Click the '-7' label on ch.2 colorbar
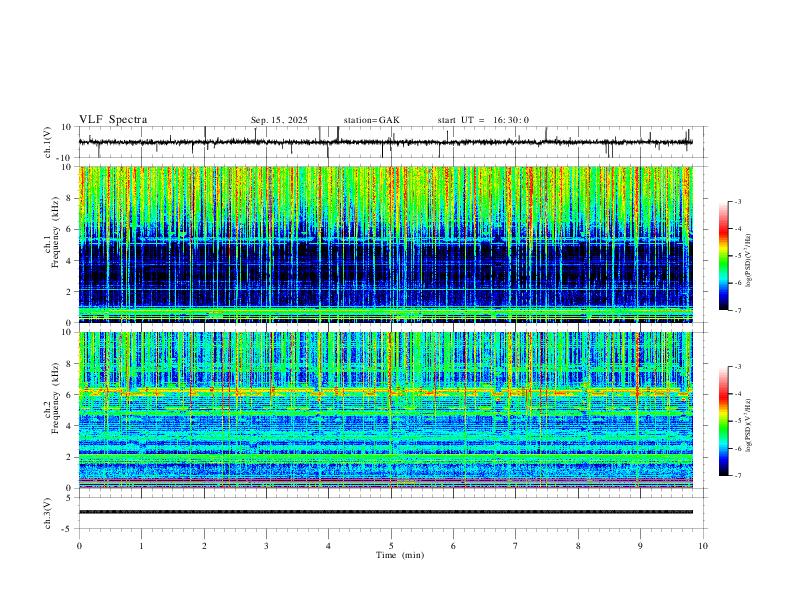 click(x=738, y=476)
